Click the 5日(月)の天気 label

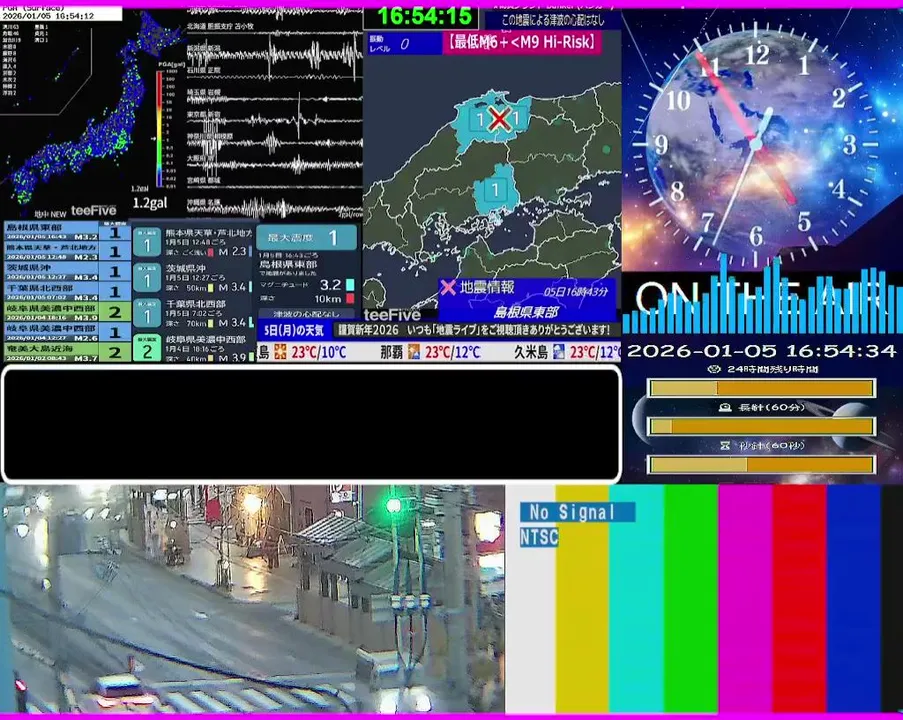tap(294, 330)
